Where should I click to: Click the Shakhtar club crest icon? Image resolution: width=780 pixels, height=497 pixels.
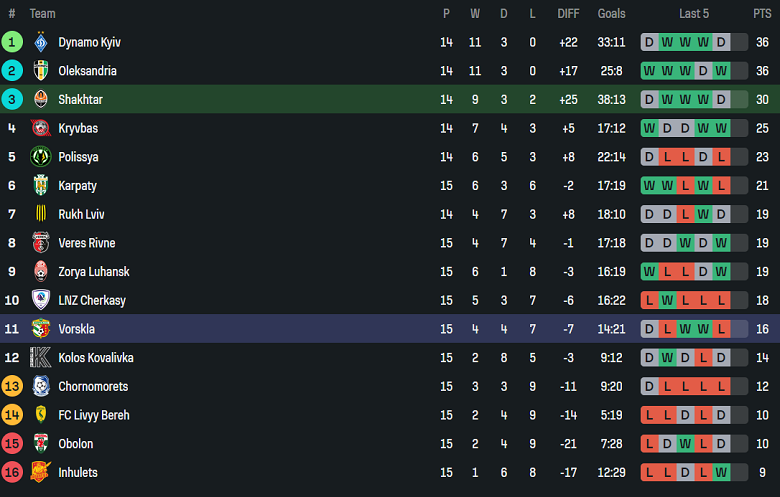[41, 100]
